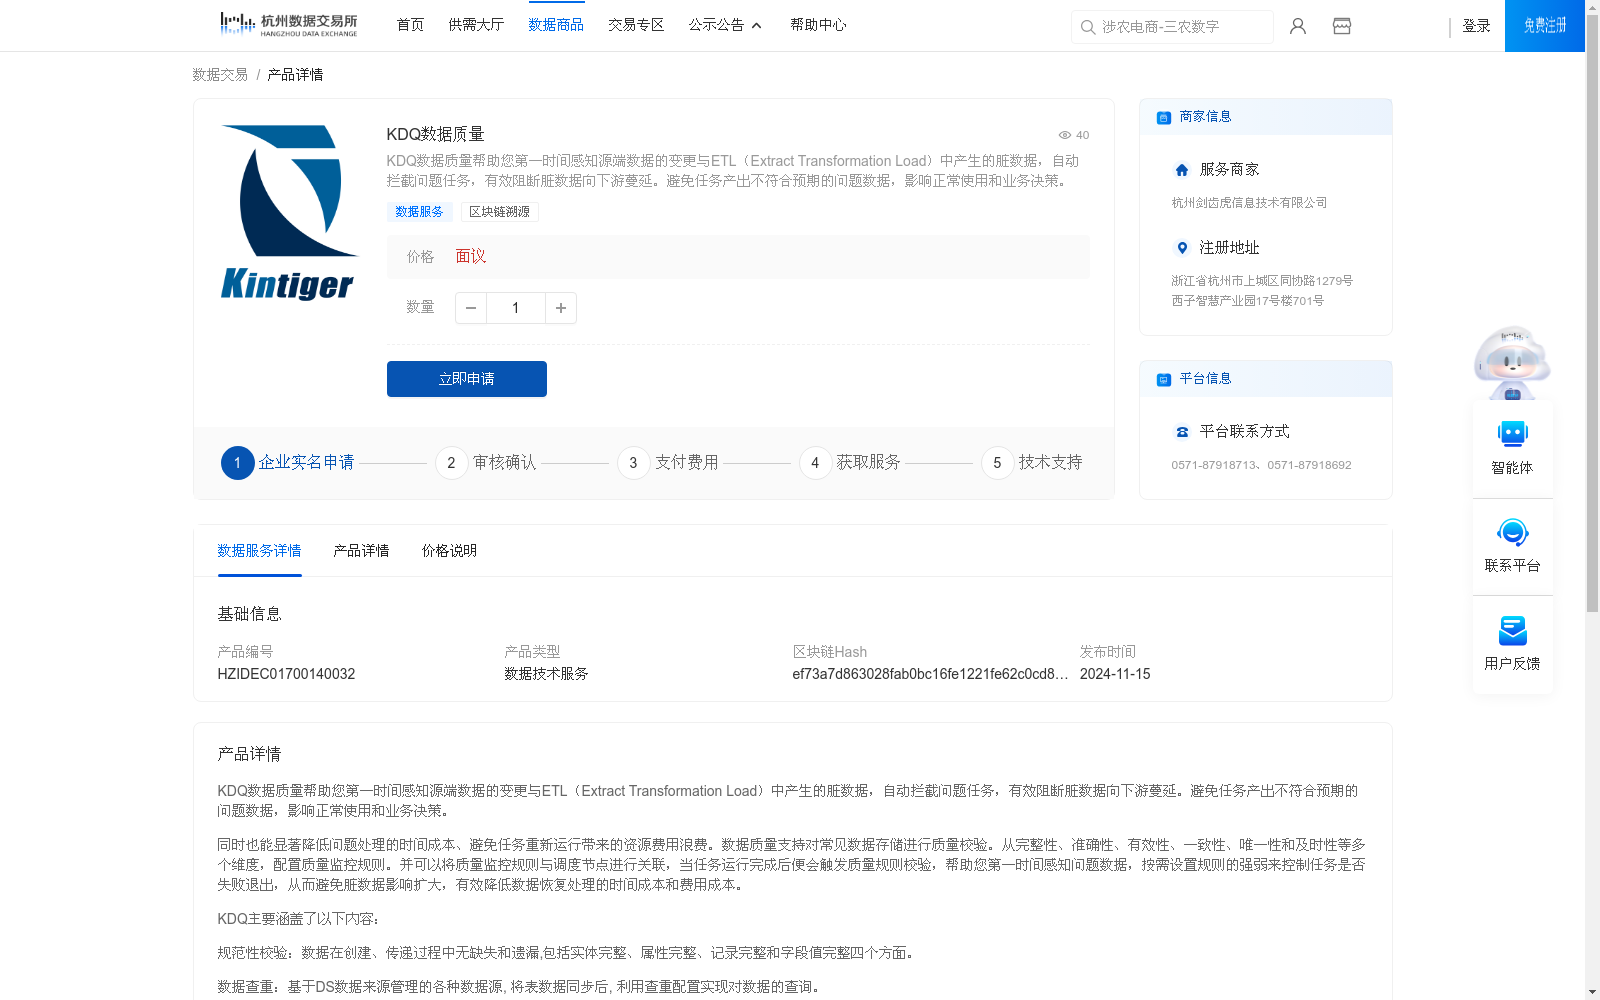Click the 平台信息 panel header icon

[x=1164, y=379]
